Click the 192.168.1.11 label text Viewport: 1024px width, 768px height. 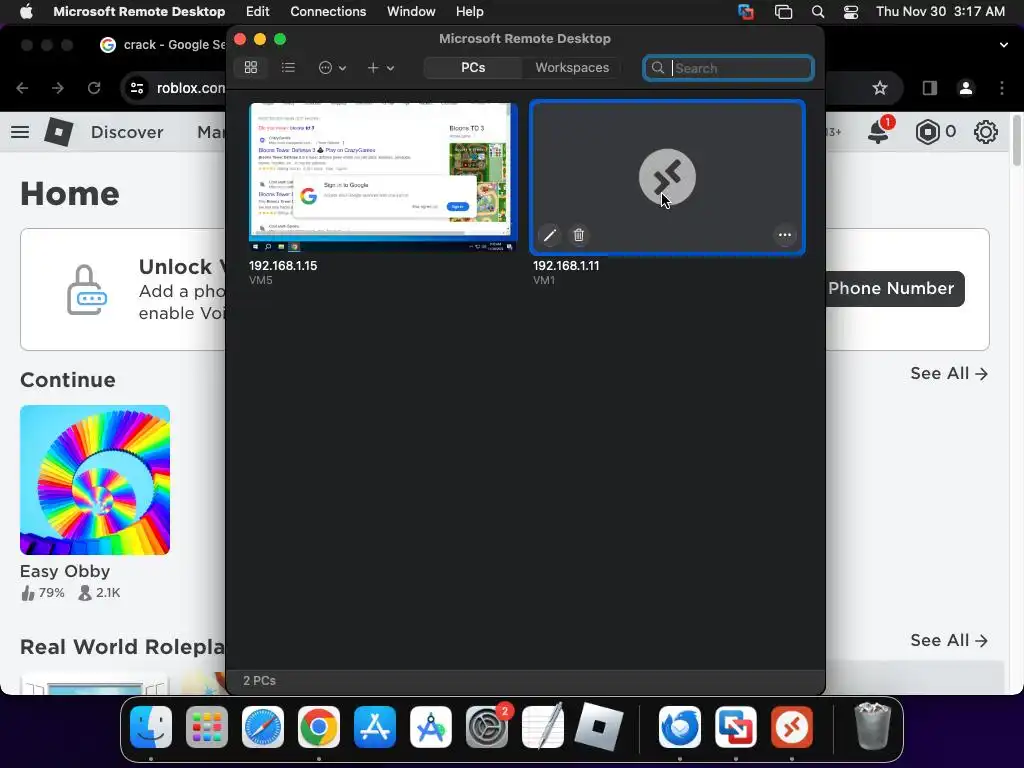click(566, 266)
